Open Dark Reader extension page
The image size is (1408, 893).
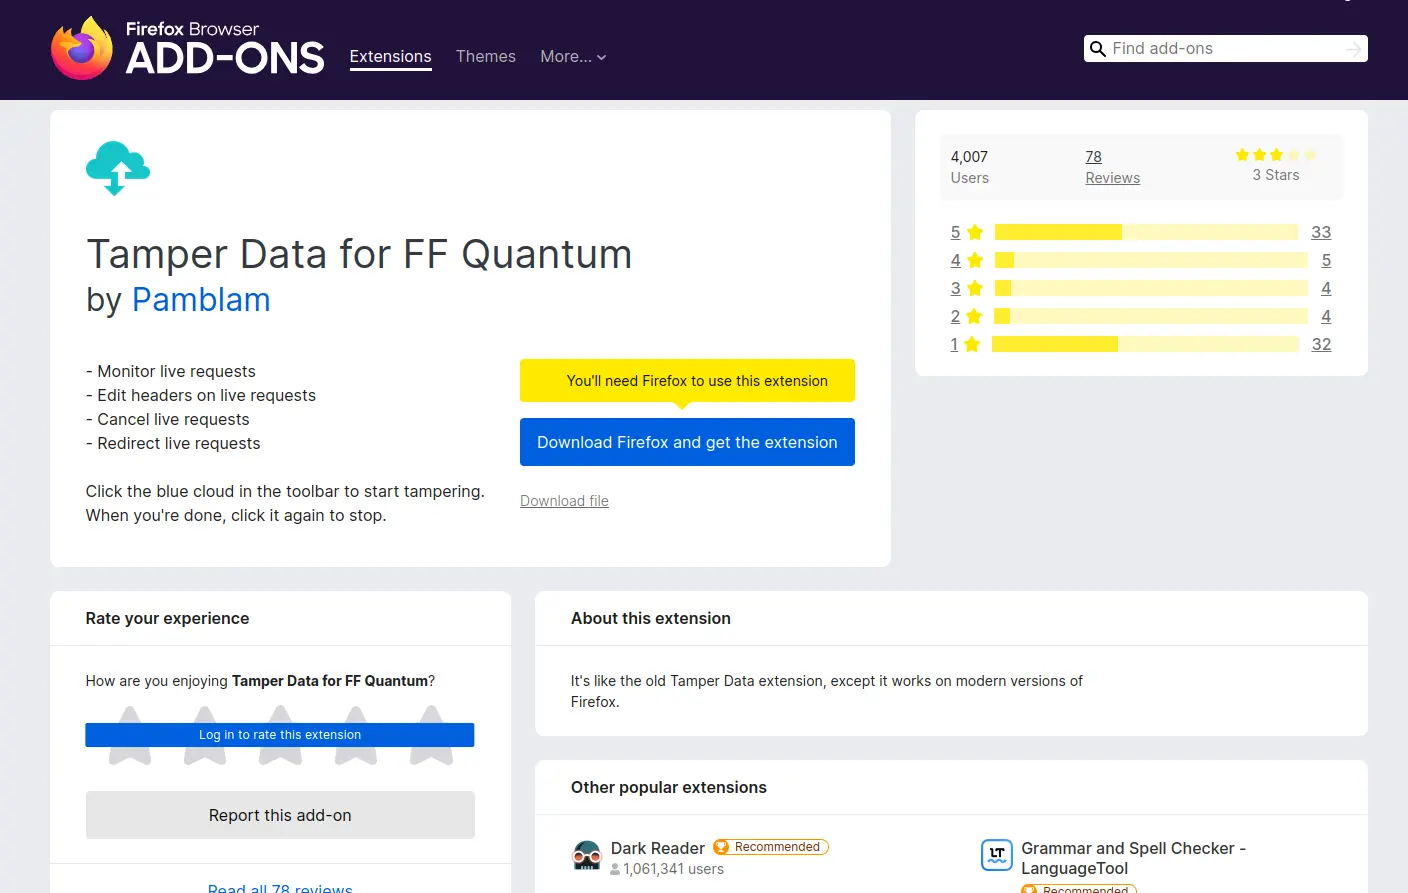click(x=658, y=848)
